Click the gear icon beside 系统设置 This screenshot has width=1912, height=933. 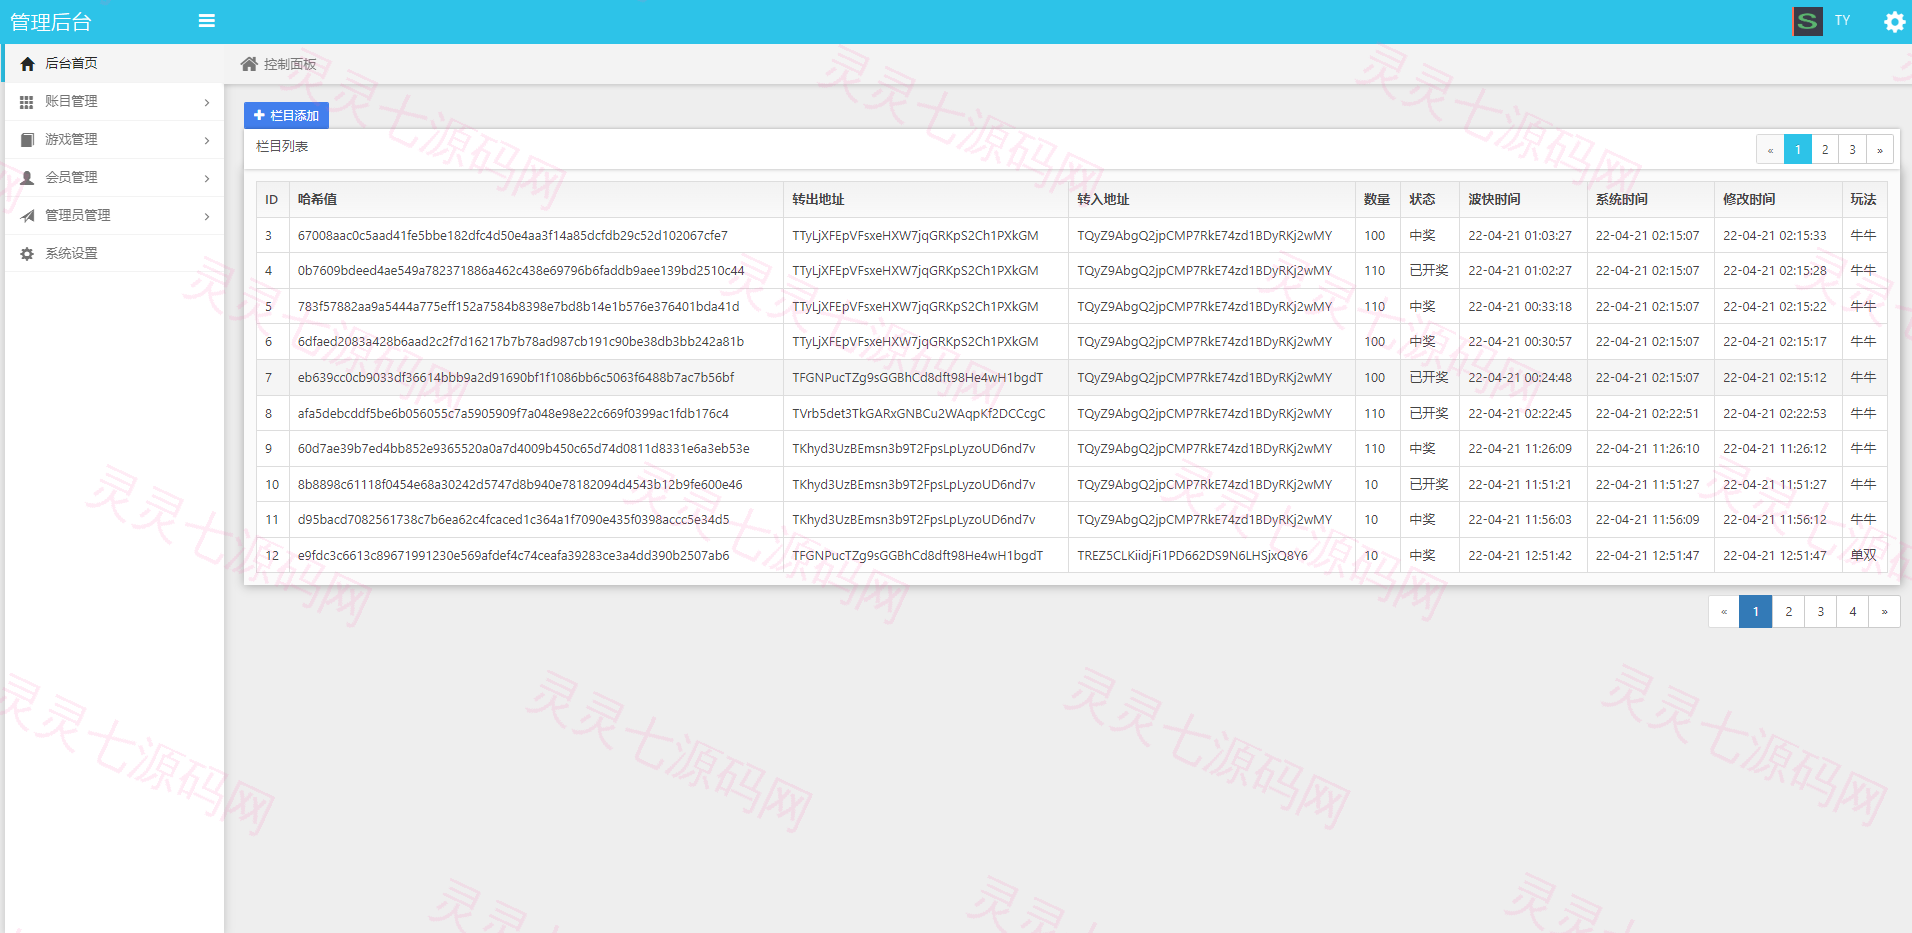[27, 254]
